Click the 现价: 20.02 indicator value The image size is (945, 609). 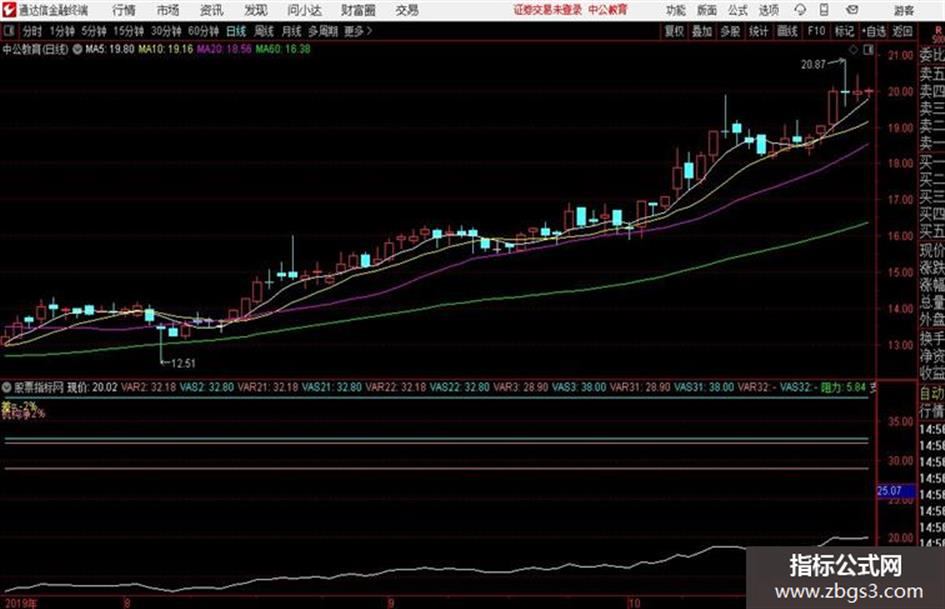[x=92, y=387]
